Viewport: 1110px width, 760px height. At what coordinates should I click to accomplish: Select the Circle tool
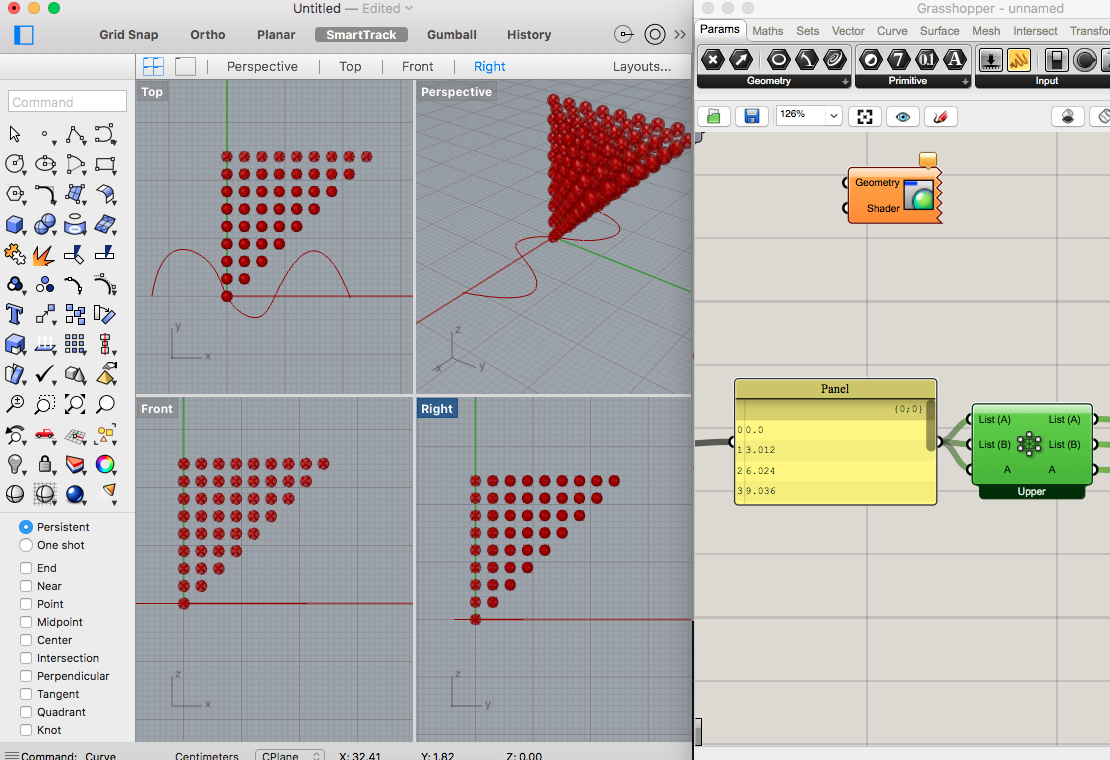coord(15,164)
